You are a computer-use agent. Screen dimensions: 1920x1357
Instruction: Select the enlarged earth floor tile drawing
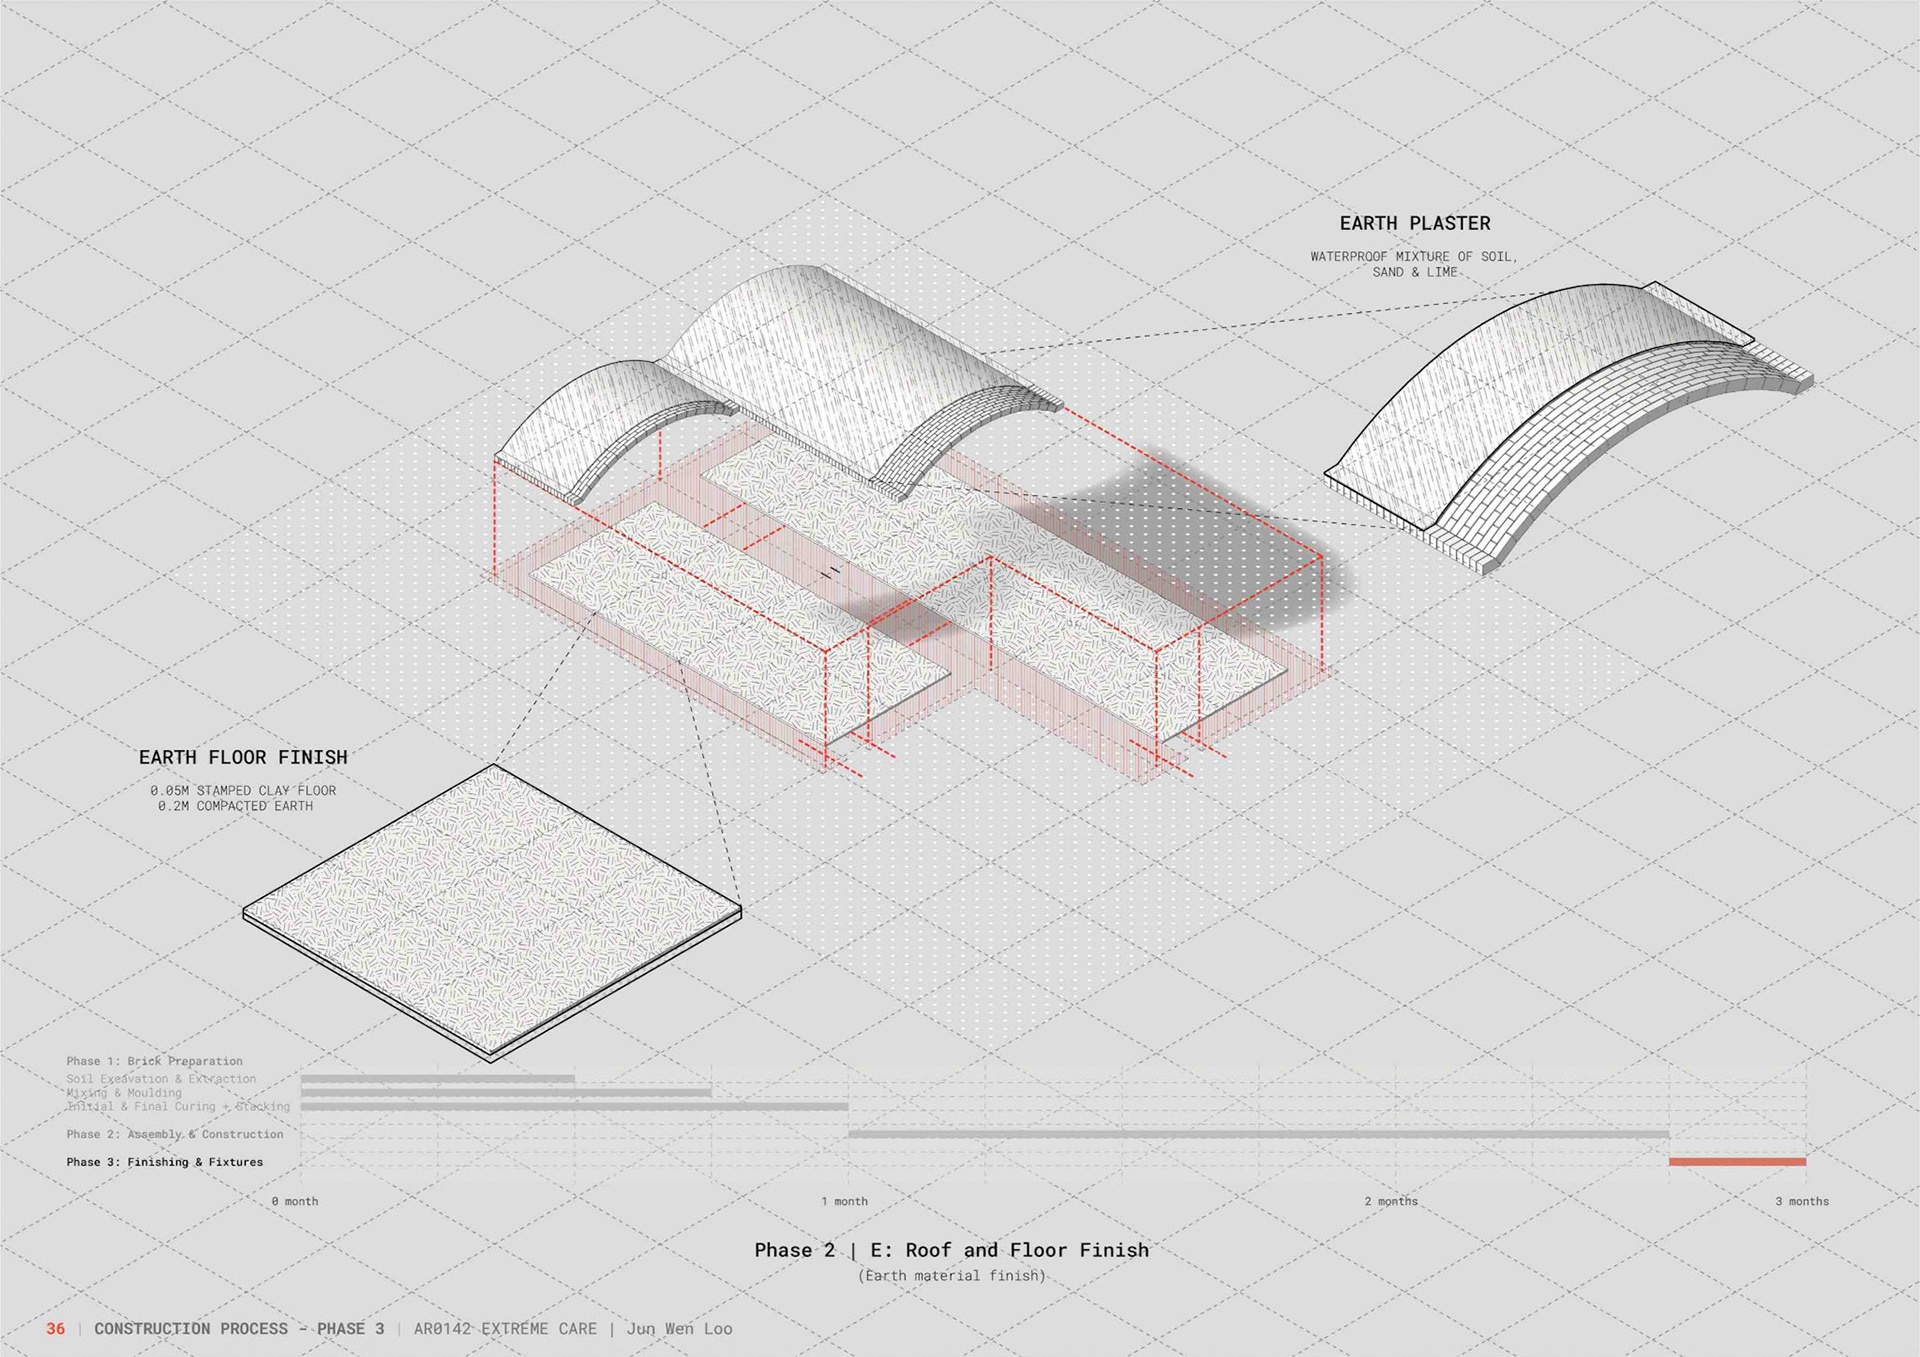click(492, 910)
